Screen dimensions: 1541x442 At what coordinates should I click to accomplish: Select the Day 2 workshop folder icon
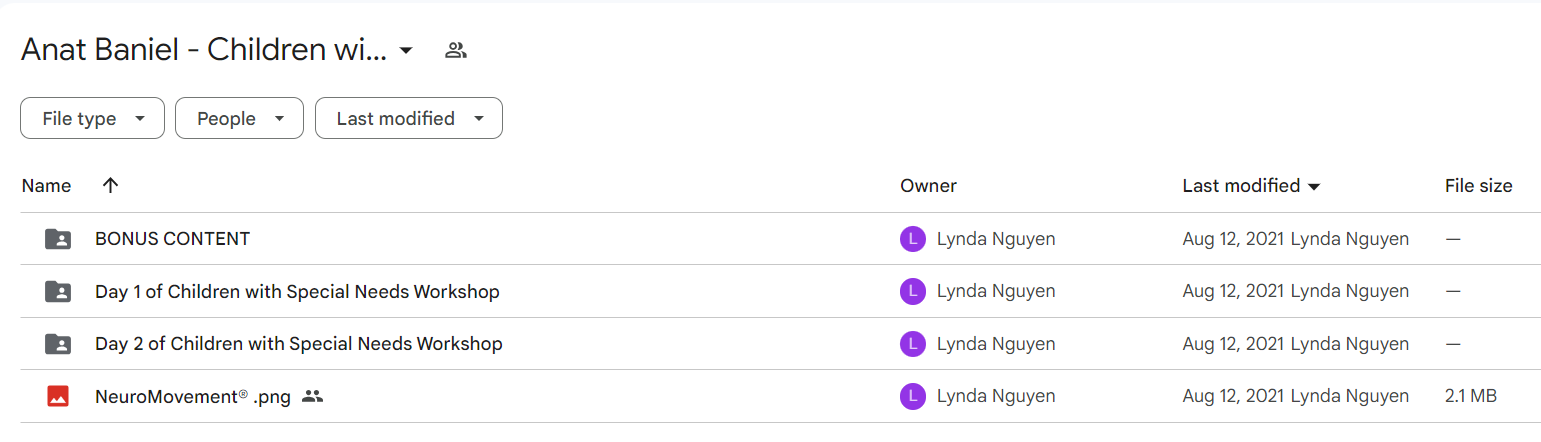coord(58,344)
